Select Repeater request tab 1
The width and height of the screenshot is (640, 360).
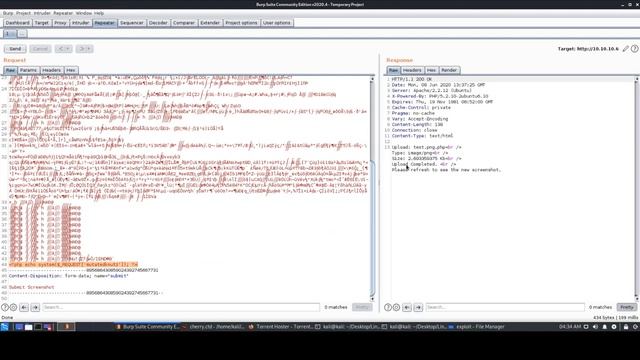[10, 33]
